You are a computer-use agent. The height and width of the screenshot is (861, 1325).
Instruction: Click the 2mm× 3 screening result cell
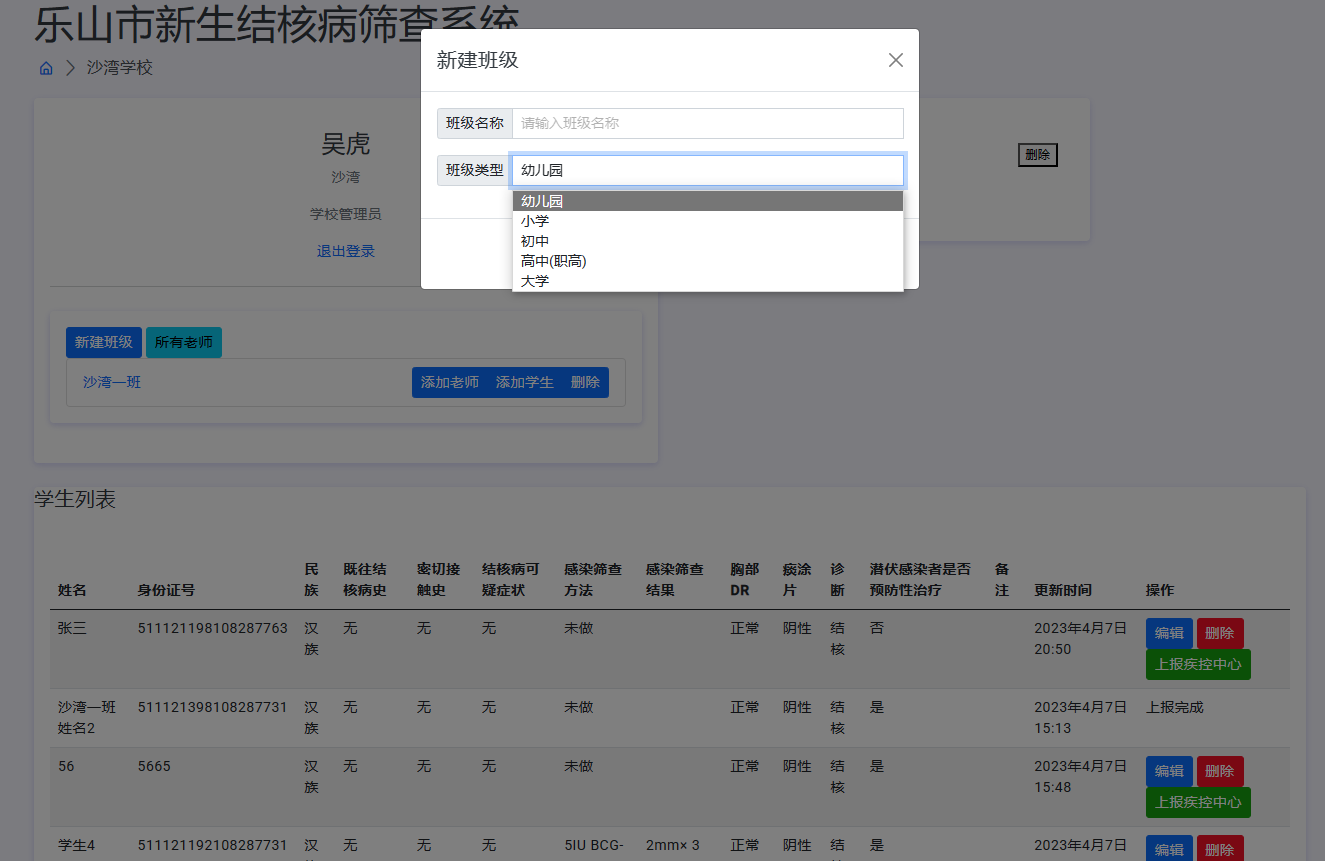point(673,845)
